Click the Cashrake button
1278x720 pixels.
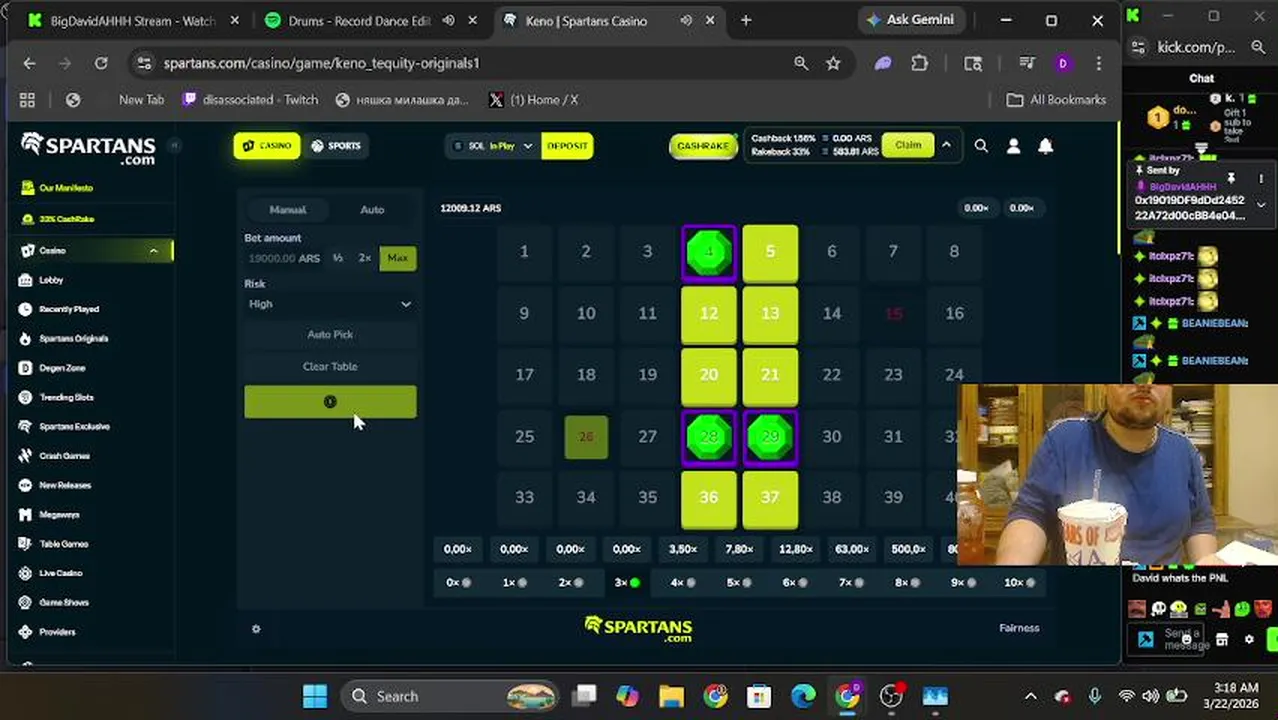click(x=703, y=146)
